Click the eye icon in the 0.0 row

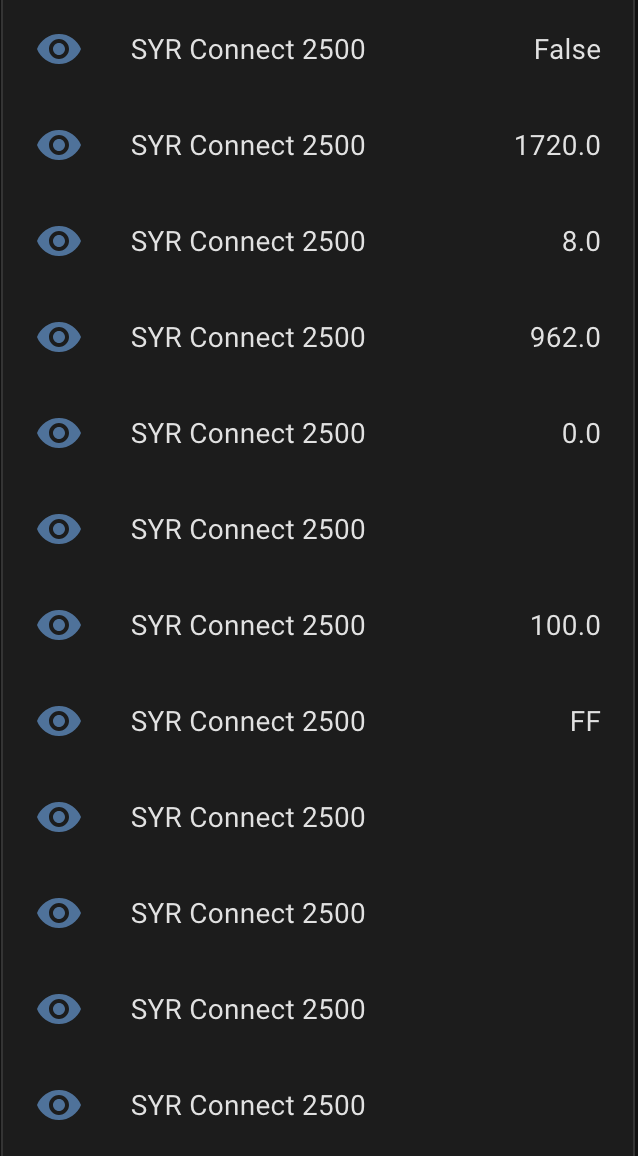(59, 433)
